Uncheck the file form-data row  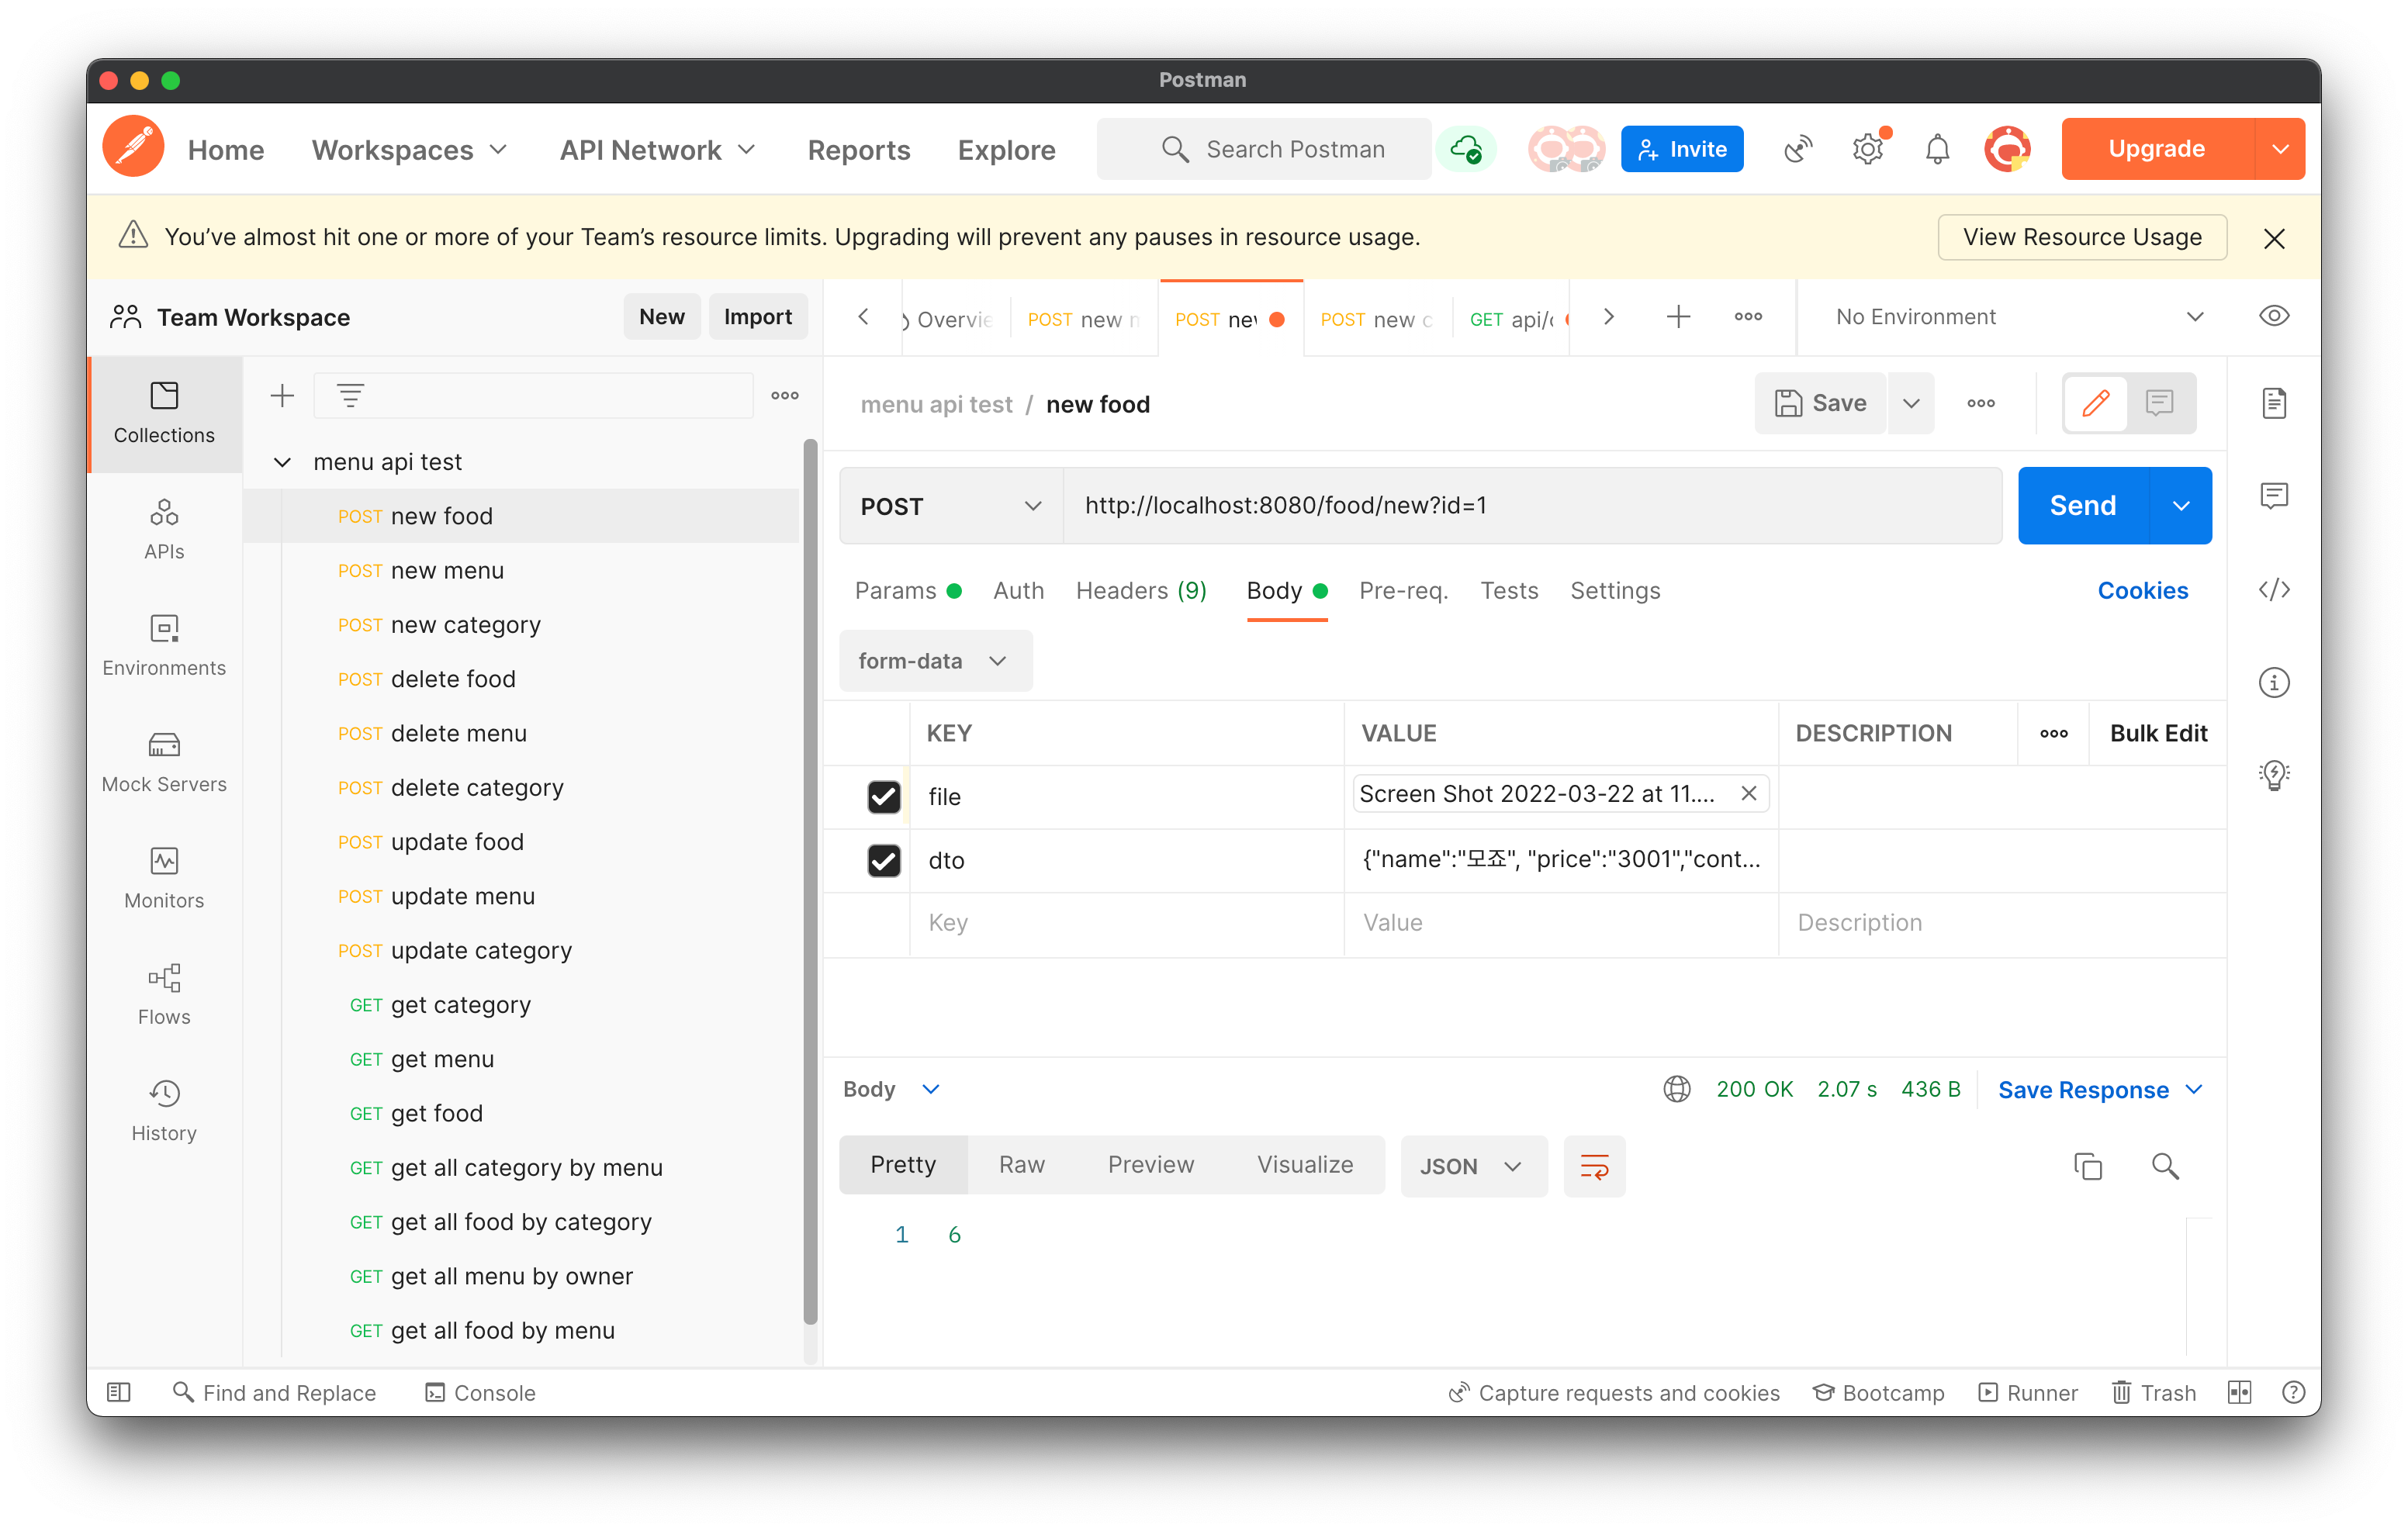pyautogui.click(x=884, y=797)
